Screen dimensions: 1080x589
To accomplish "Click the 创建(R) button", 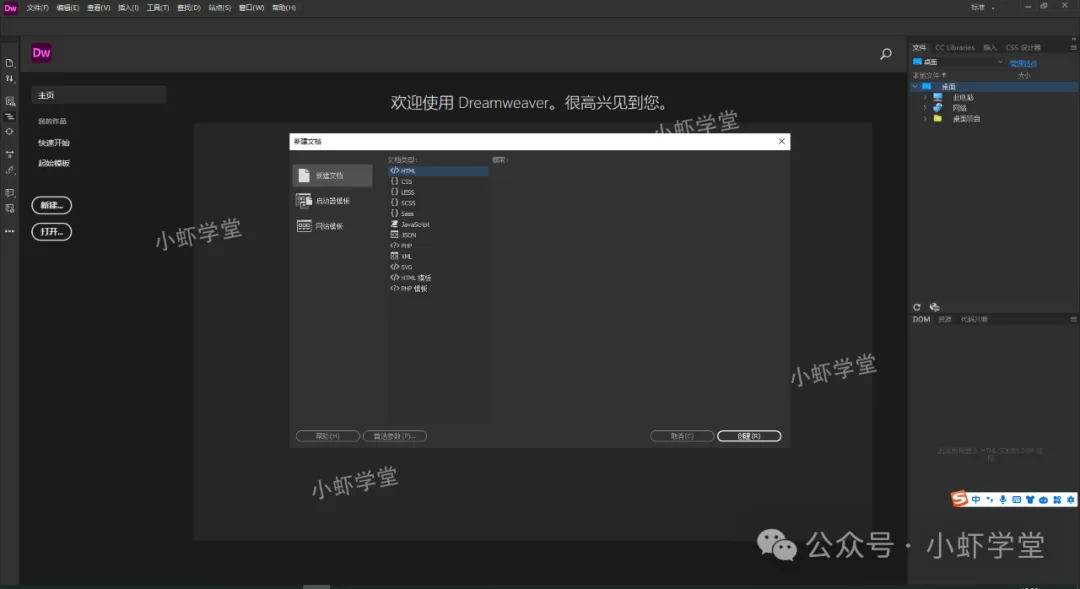I will (749, 436).
